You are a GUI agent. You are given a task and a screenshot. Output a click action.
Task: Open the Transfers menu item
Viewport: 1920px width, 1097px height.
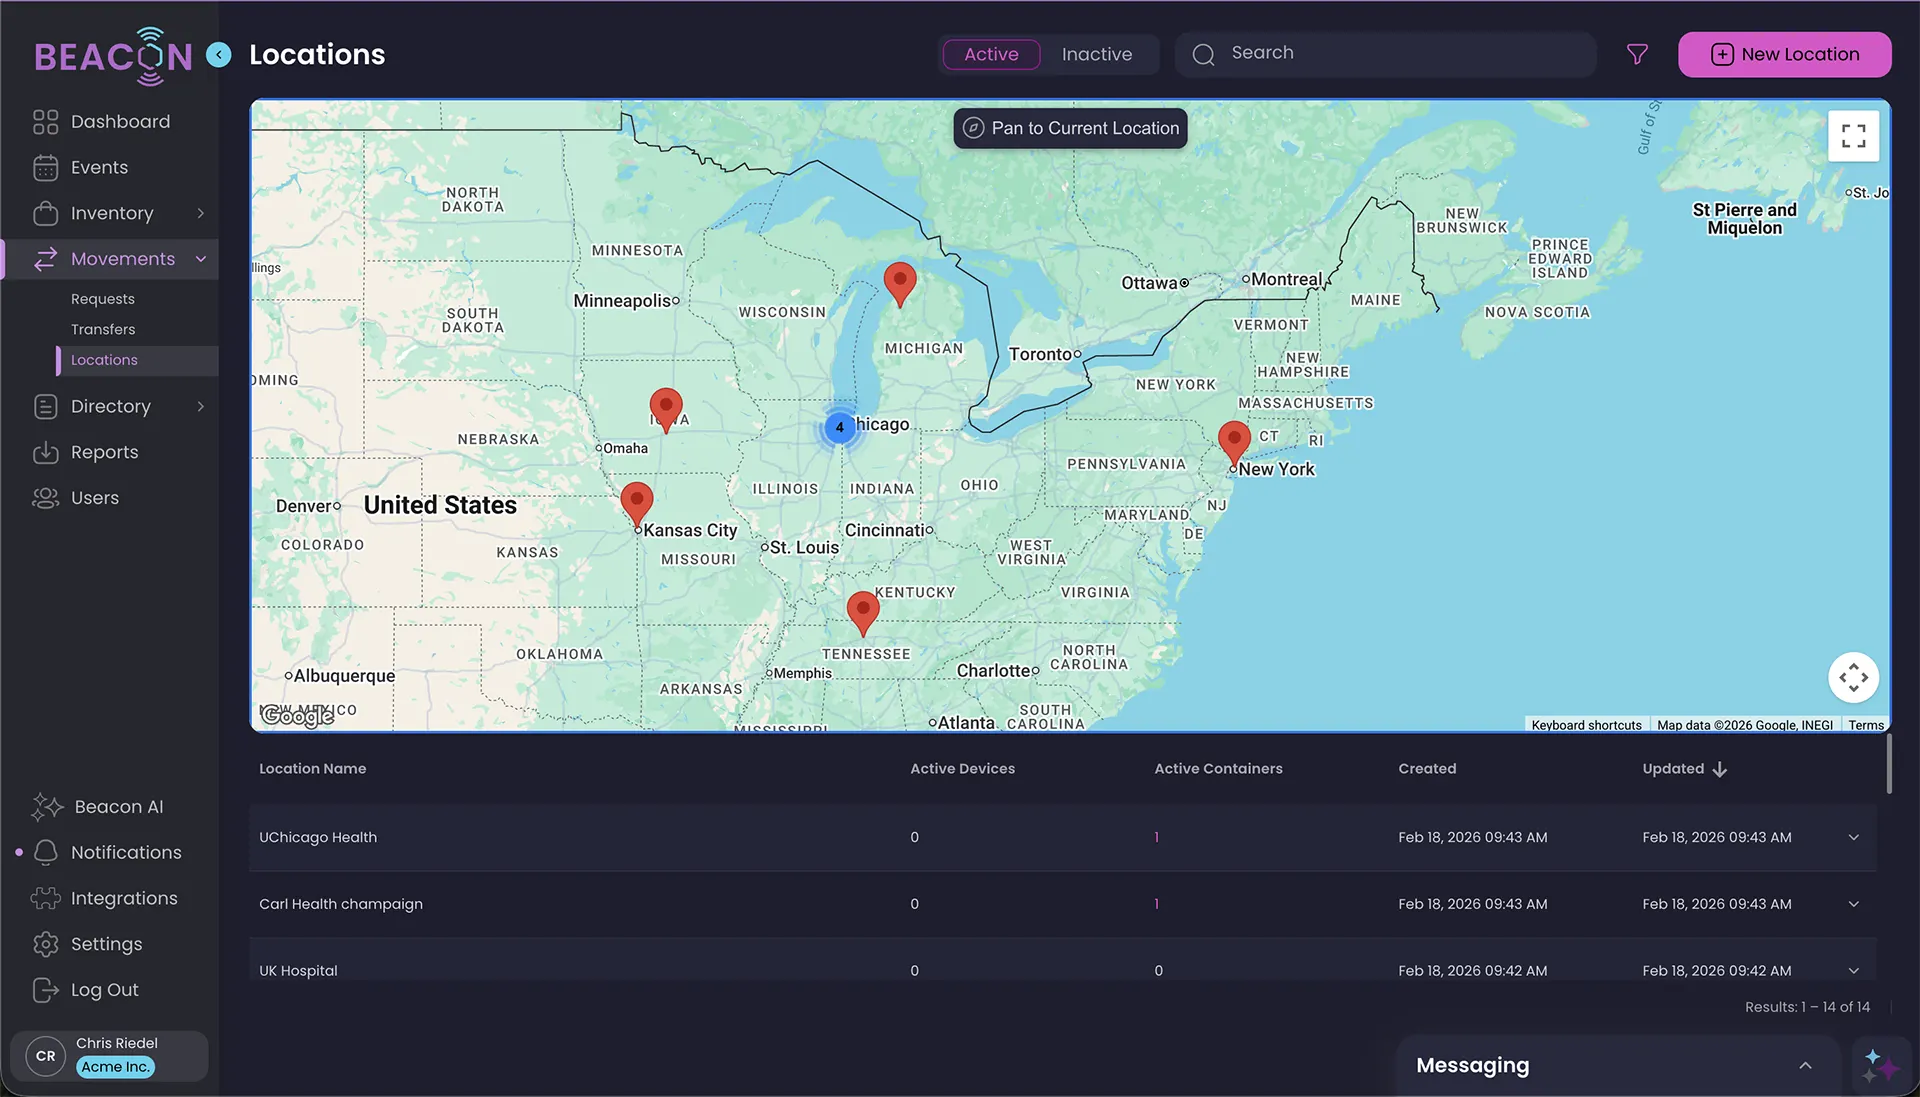(x=103, y=329)
